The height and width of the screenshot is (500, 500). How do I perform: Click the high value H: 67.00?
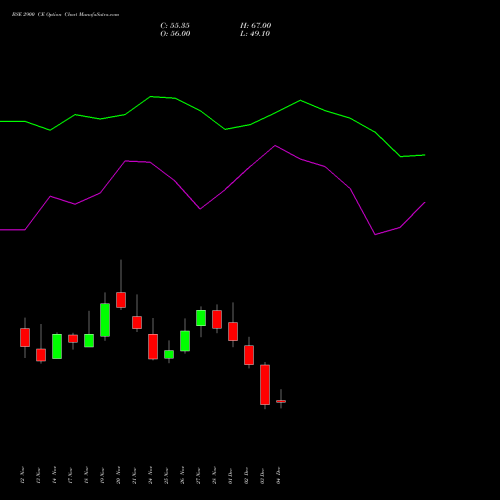click(256, 26)
